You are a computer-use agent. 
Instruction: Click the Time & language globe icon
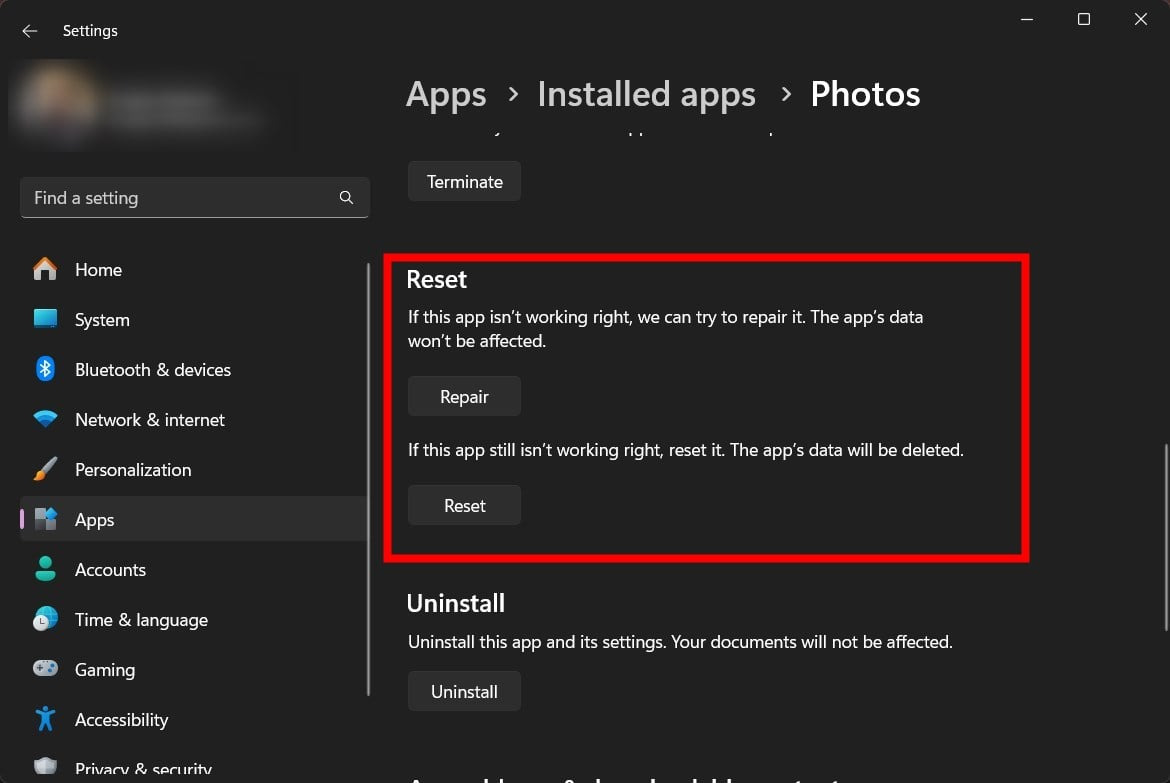(45, 619)
